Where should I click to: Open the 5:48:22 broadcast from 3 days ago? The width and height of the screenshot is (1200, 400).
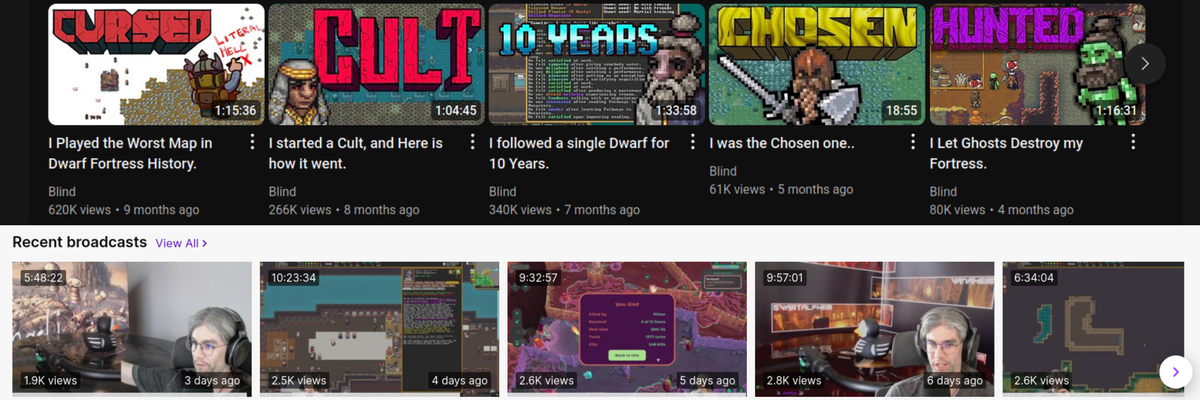pos(131,328)
